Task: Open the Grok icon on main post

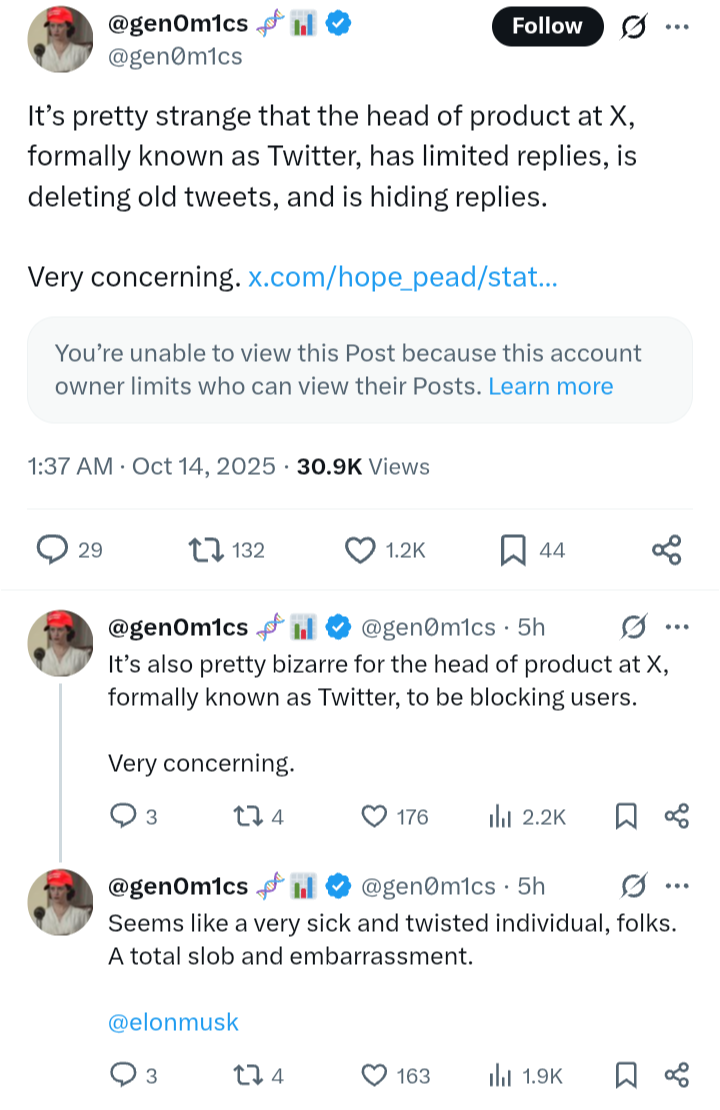Action: 634,27
